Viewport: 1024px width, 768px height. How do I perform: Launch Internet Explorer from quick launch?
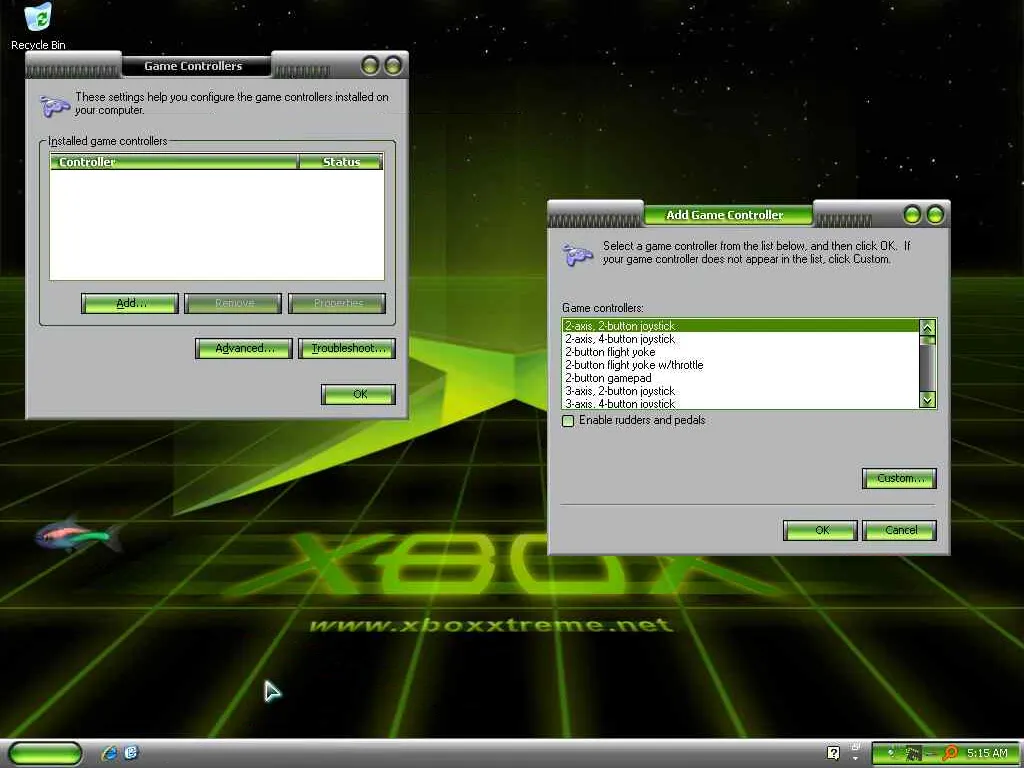pyautogui.click(x=110, y=753)
